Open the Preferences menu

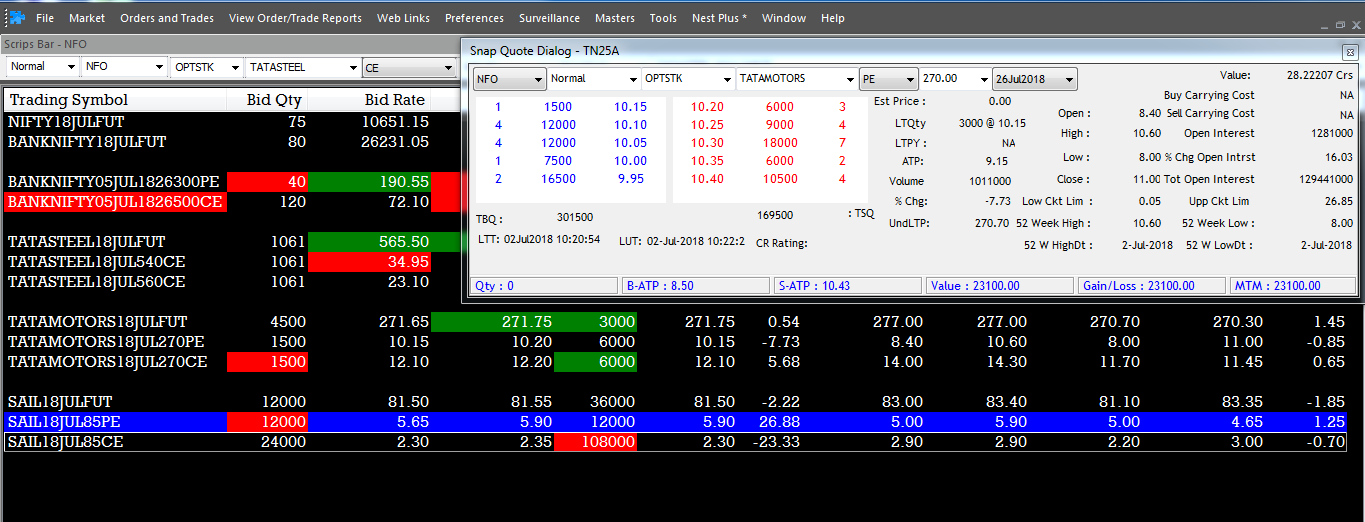(474, 18)
